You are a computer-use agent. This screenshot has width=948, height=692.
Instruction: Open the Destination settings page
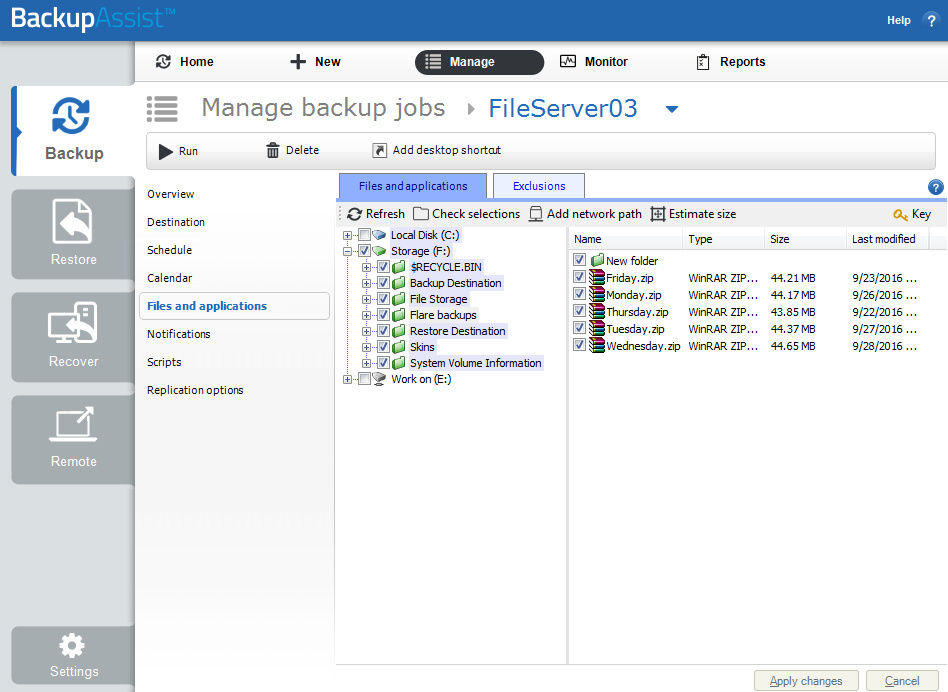point(176,222)
